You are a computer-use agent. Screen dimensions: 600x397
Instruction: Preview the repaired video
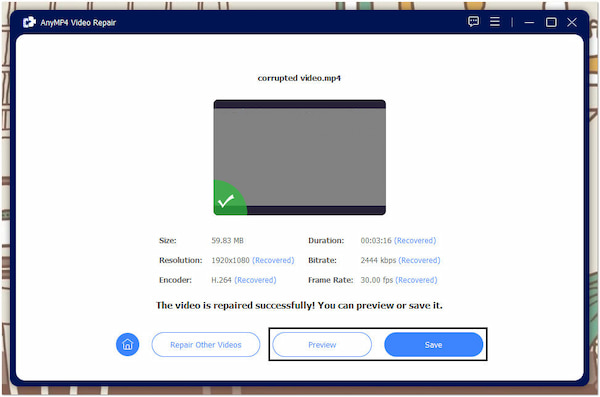[x=322, y=345]
